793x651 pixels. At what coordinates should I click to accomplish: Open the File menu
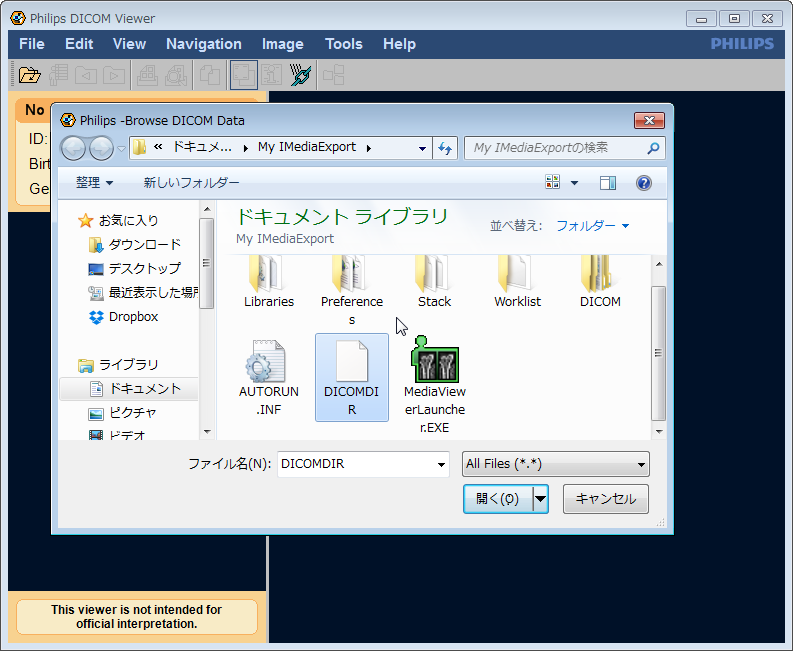[32, 44]
